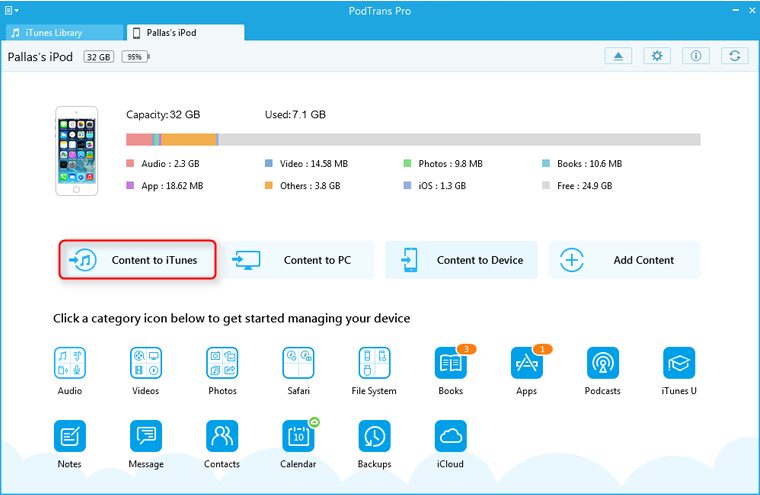Click the Add Content button
Screen dimensions: 760x495
pyautogui.click(x=624, y=260)
